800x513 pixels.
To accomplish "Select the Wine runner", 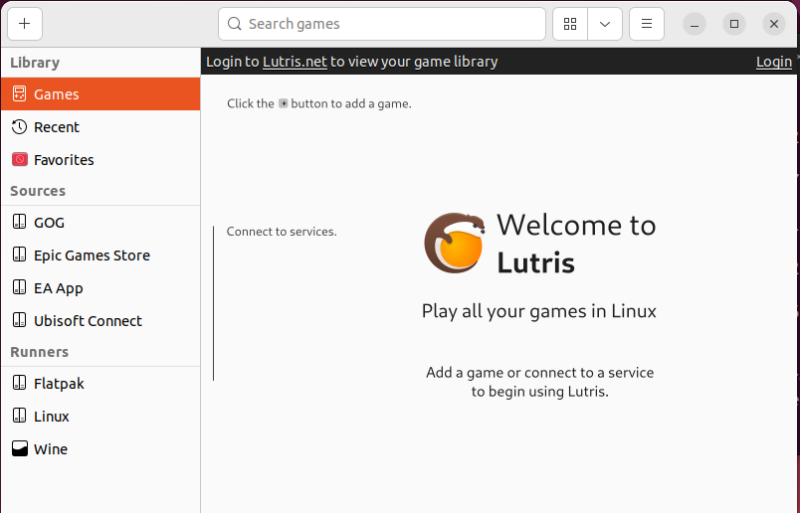I will (x=101, y=449).
